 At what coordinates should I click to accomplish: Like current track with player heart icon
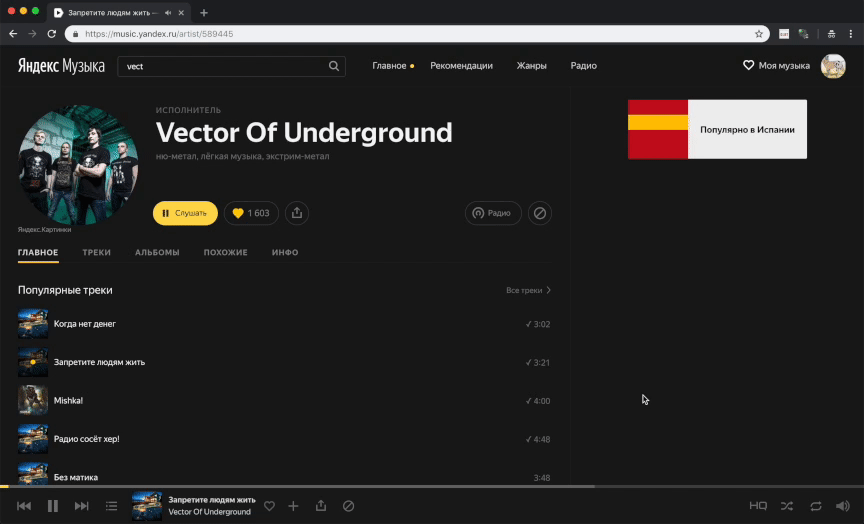(x=269, y=506)
